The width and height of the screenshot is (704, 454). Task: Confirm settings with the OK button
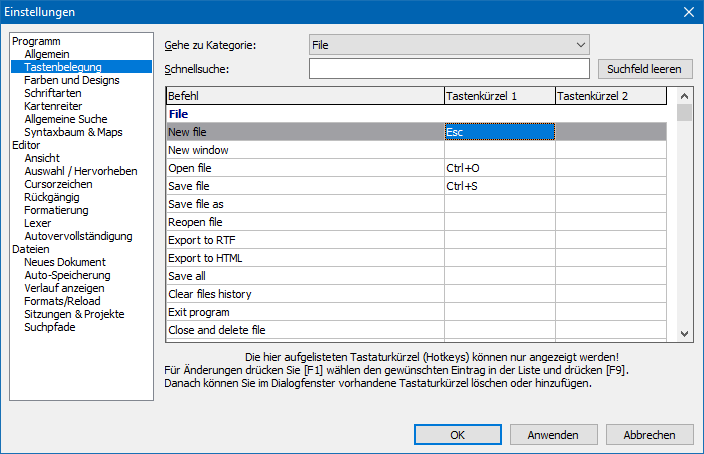tap(456, 435)
